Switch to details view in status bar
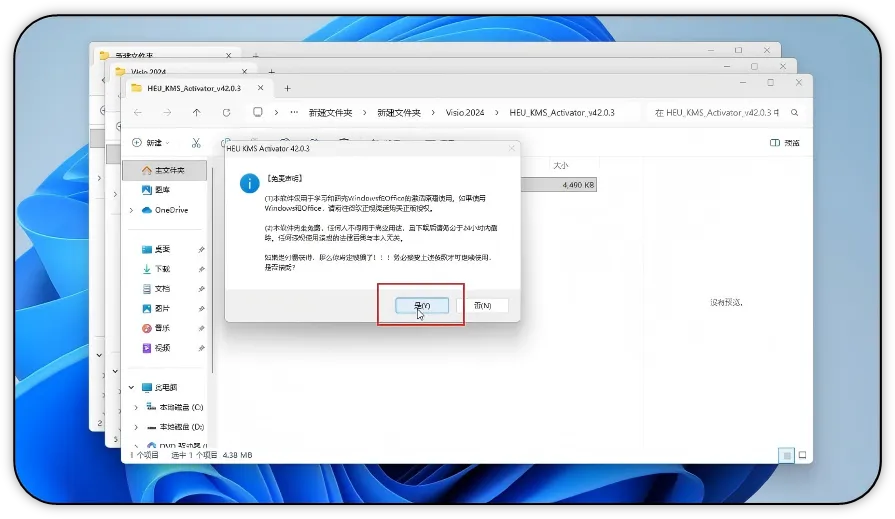The height and width of the screenshot is (519, 895). pyautogui.click(x=787, y=456)
